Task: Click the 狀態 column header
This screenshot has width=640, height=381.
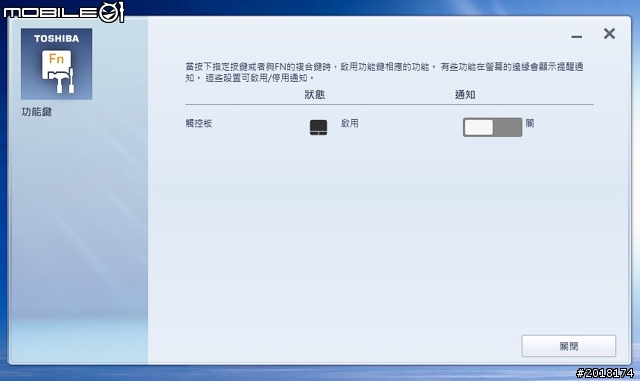Action: (x=315, y=95)
